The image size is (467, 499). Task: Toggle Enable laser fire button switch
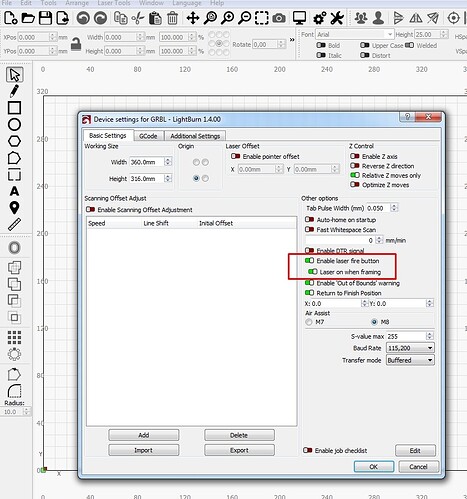pos(309,261)
